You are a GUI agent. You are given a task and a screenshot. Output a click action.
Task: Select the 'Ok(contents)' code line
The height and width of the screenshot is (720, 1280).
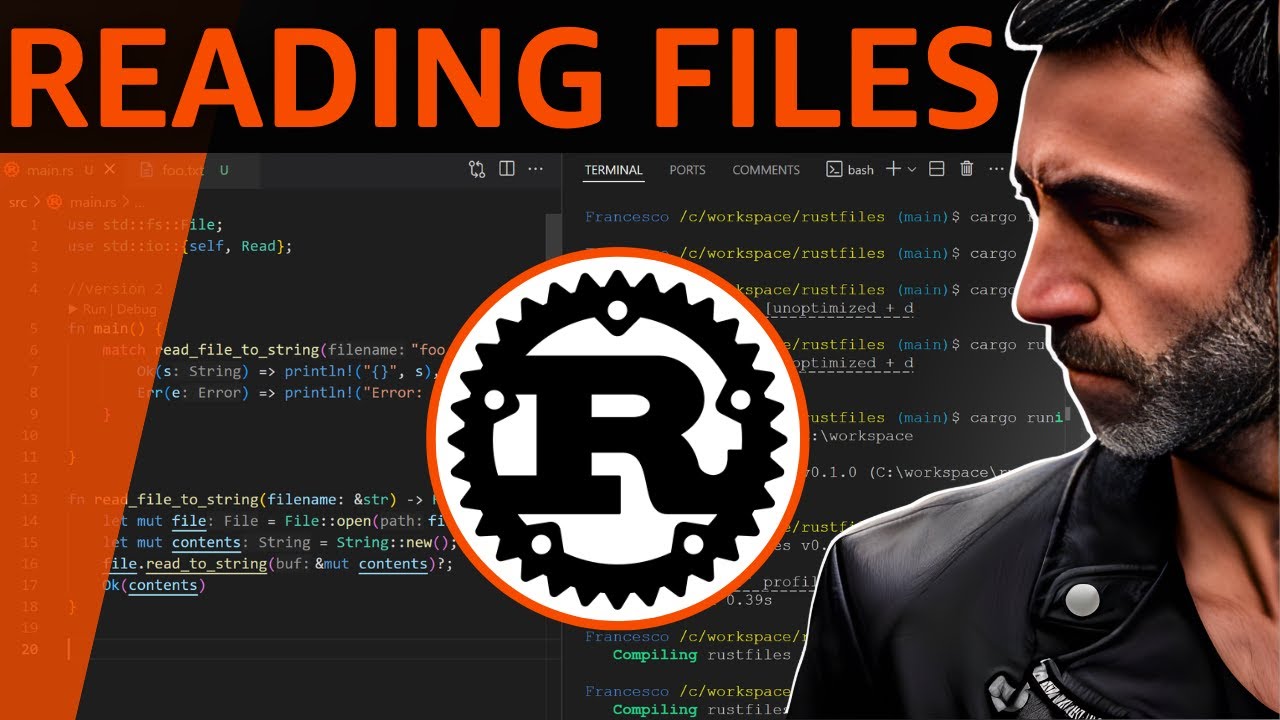tap(154, 586)
